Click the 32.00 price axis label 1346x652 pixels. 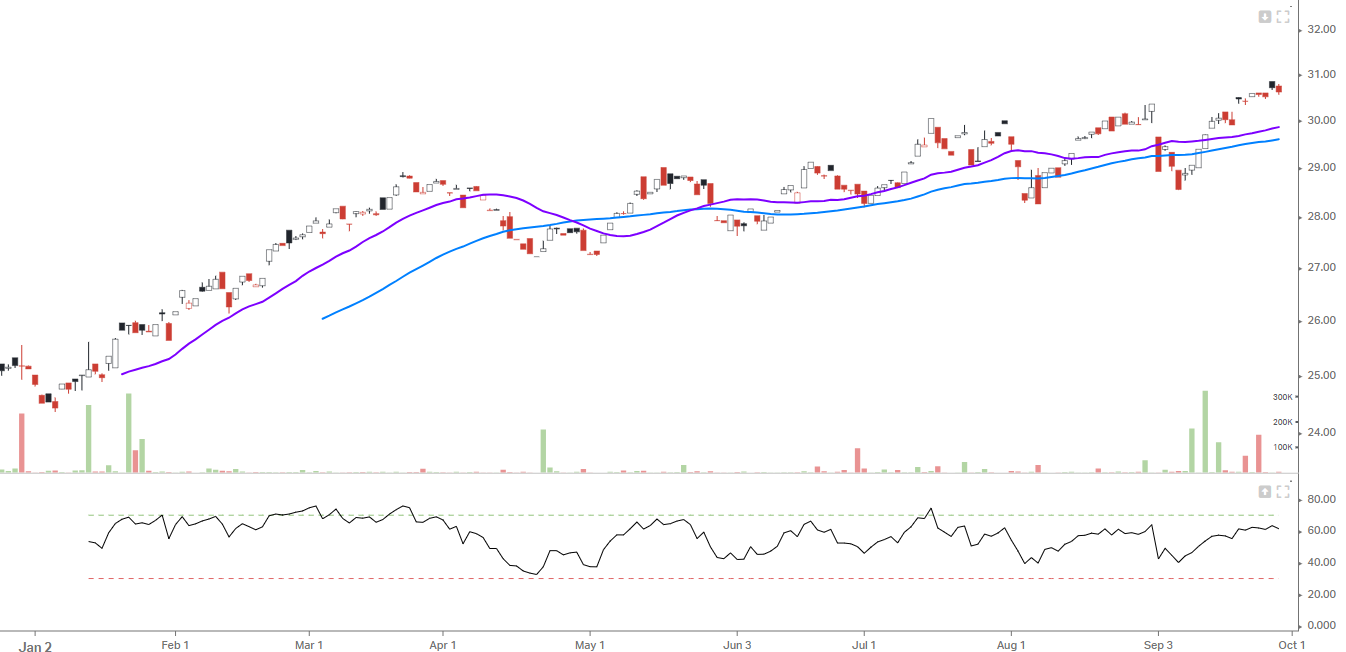(x=1322, y=29)
